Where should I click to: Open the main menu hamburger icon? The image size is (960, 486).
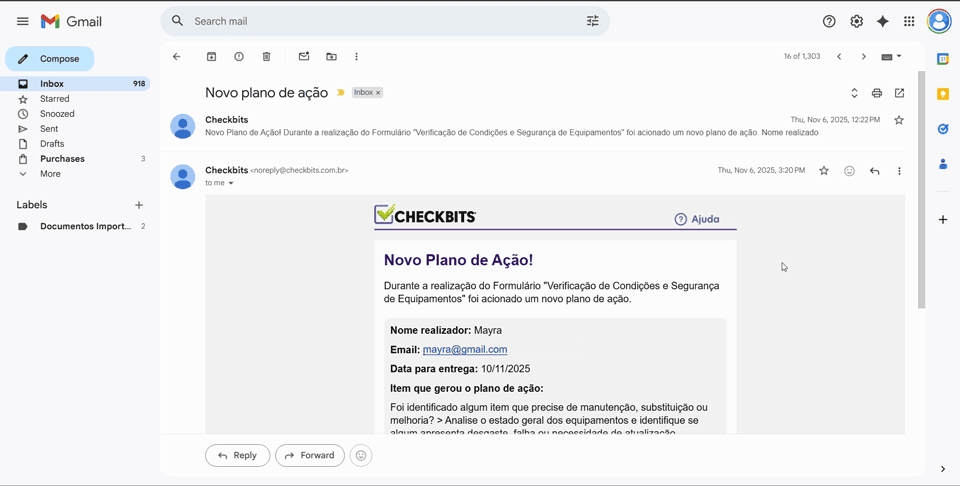coord(23,21)
